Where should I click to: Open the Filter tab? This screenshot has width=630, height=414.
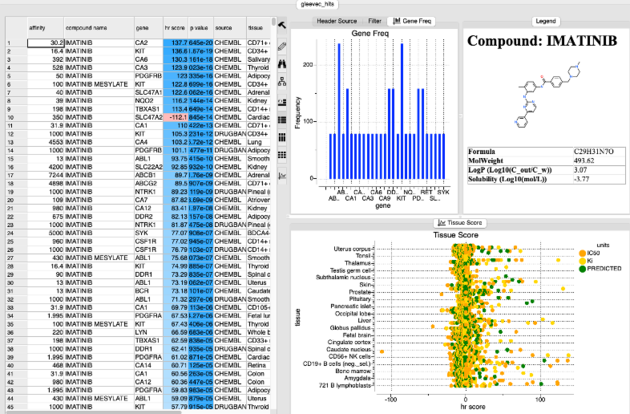373,19
